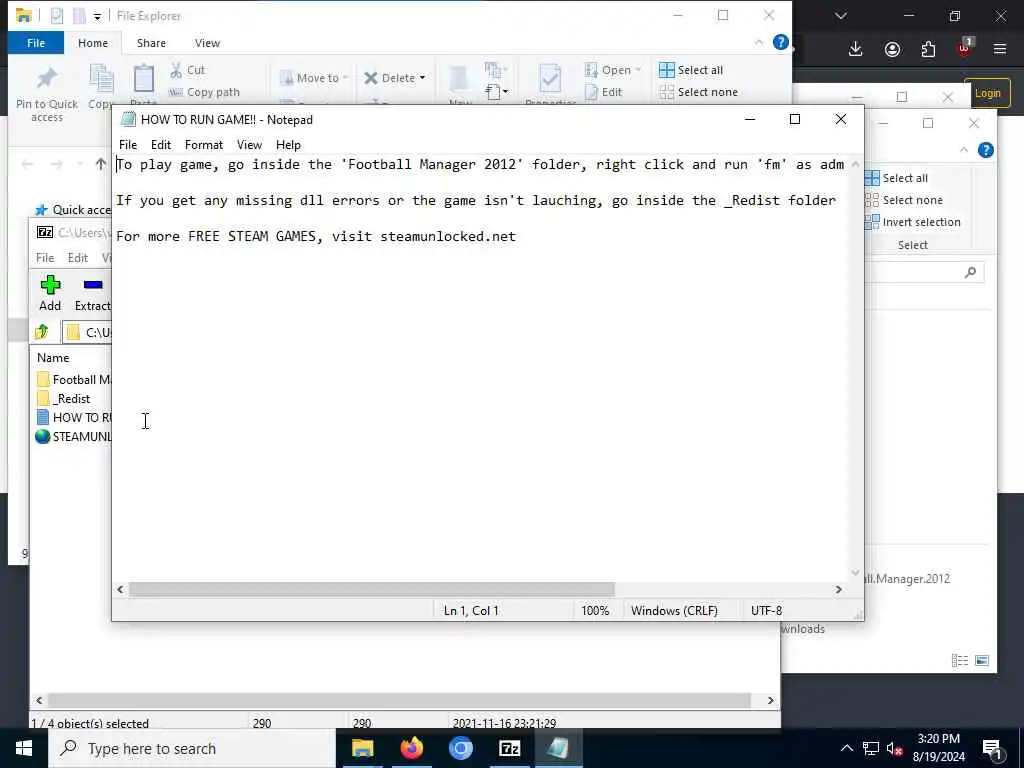Image resolution: width=1024 pixels, height=768 pixels.
Task: Open Notepad File menu
Action: pos(128,145)
